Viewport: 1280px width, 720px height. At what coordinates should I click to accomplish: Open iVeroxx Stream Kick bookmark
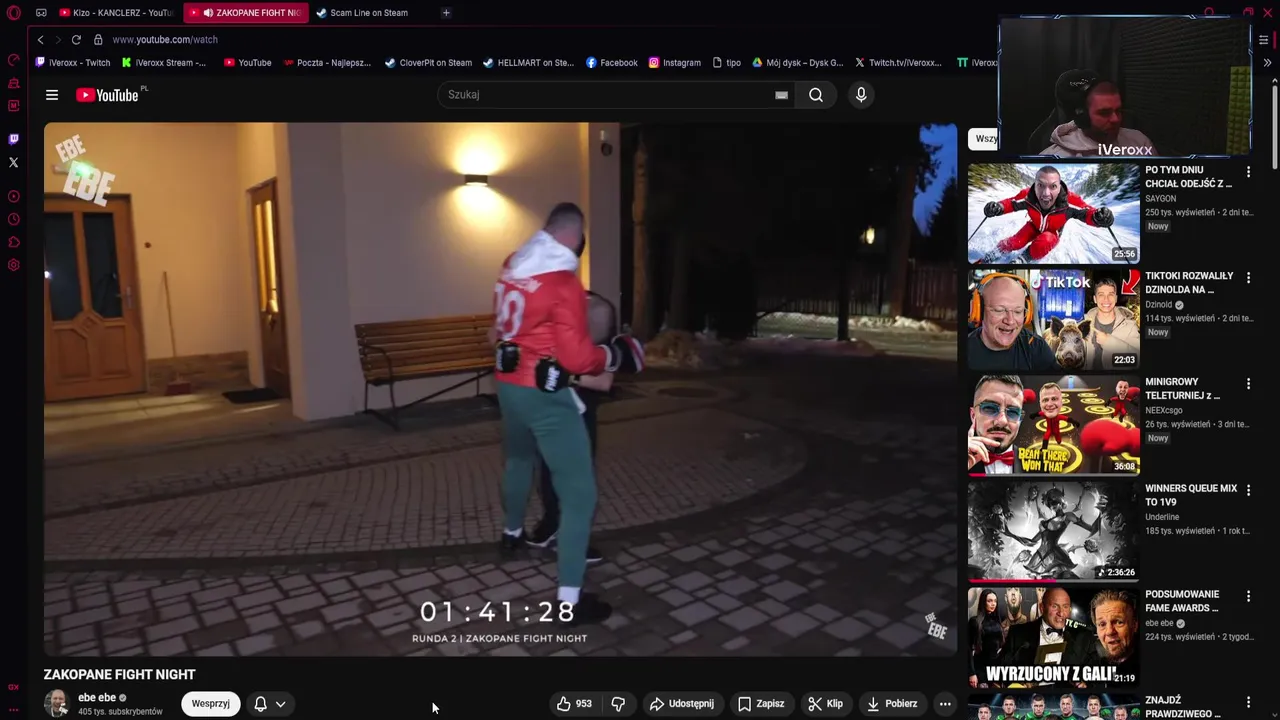[164, 62]
